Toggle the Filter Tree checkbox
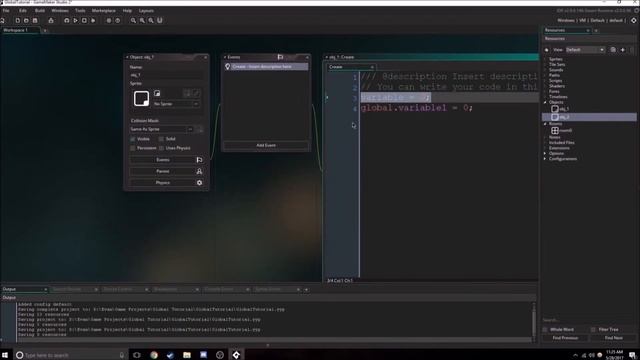Image resolution: width=640 pixels, height=360 pixels. tap(593, 330)
